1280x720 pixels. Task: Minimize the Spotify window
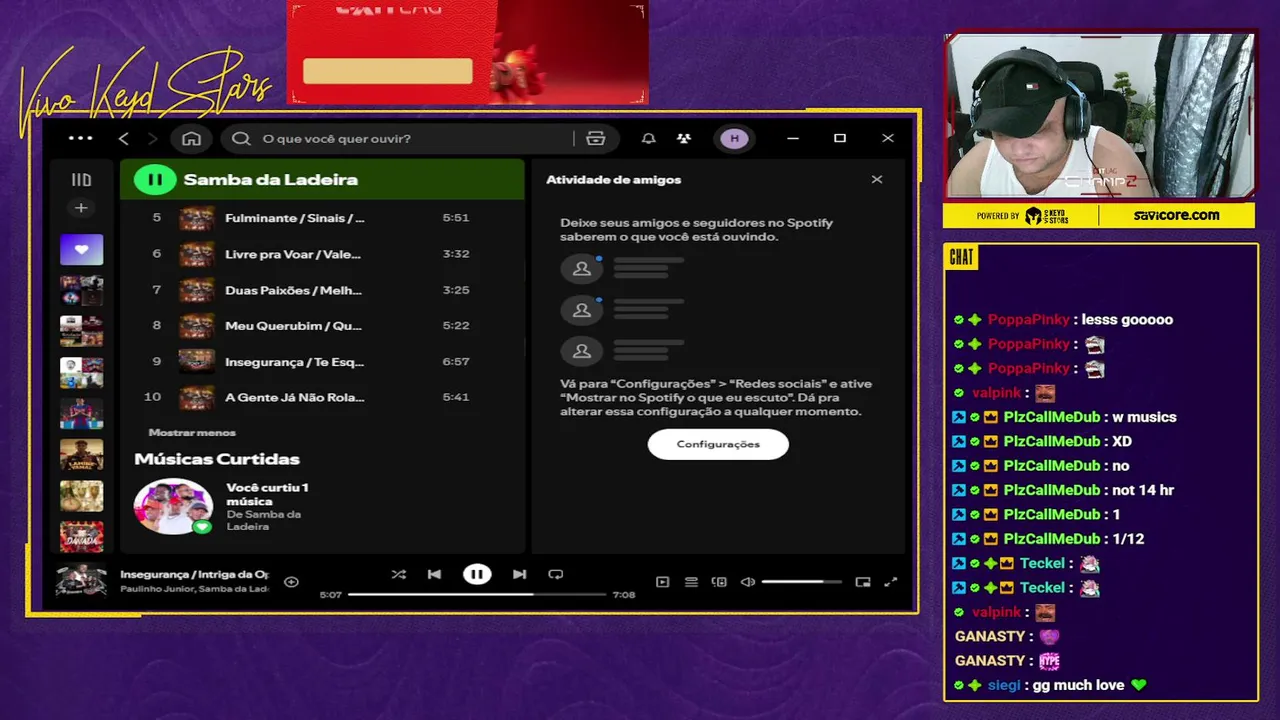pos(793,138)
